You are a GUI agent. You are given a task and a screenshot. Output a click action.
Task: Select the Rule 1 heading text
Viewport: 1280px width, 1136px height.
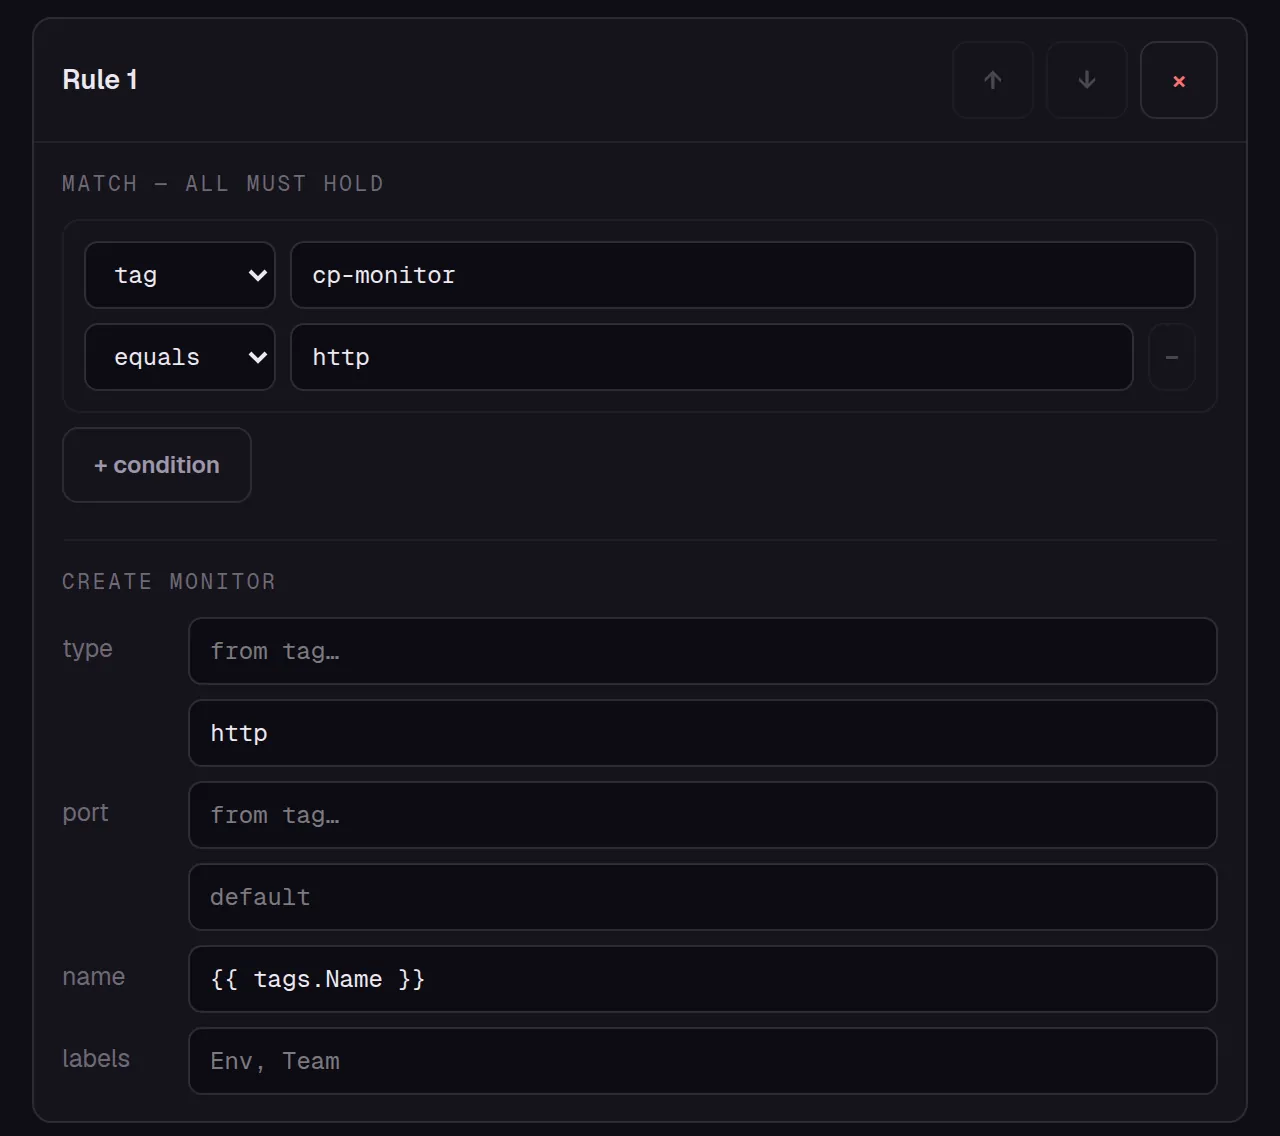(100, 80)
